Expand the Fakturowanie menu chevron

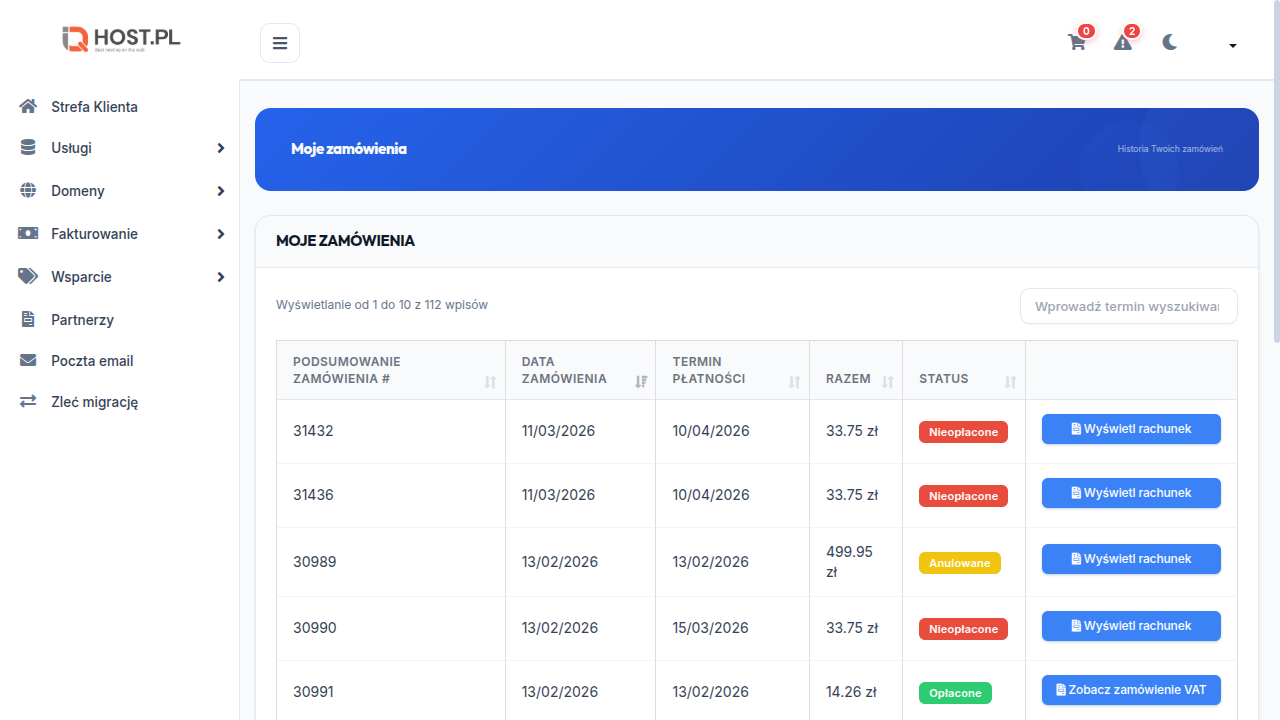point(221,234)
